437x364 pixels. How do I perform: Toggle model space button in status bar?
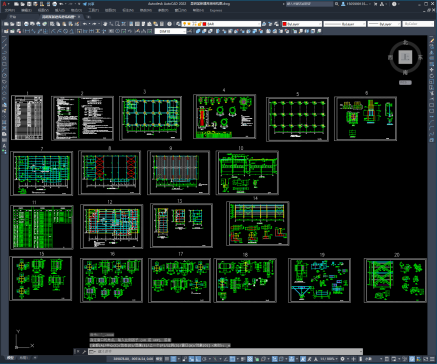(x=159, y=359)
